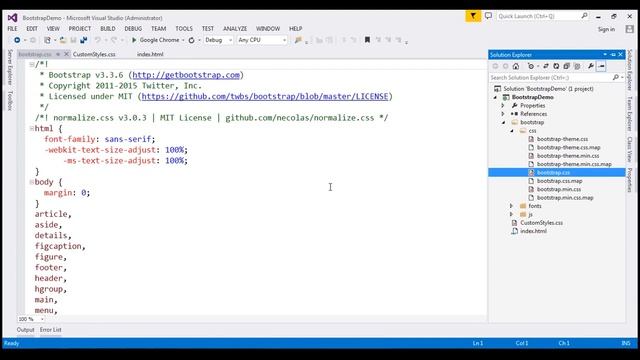
Task: Click the Solution Explorer search magnifier icon
Action: click(x=616, y=77)
